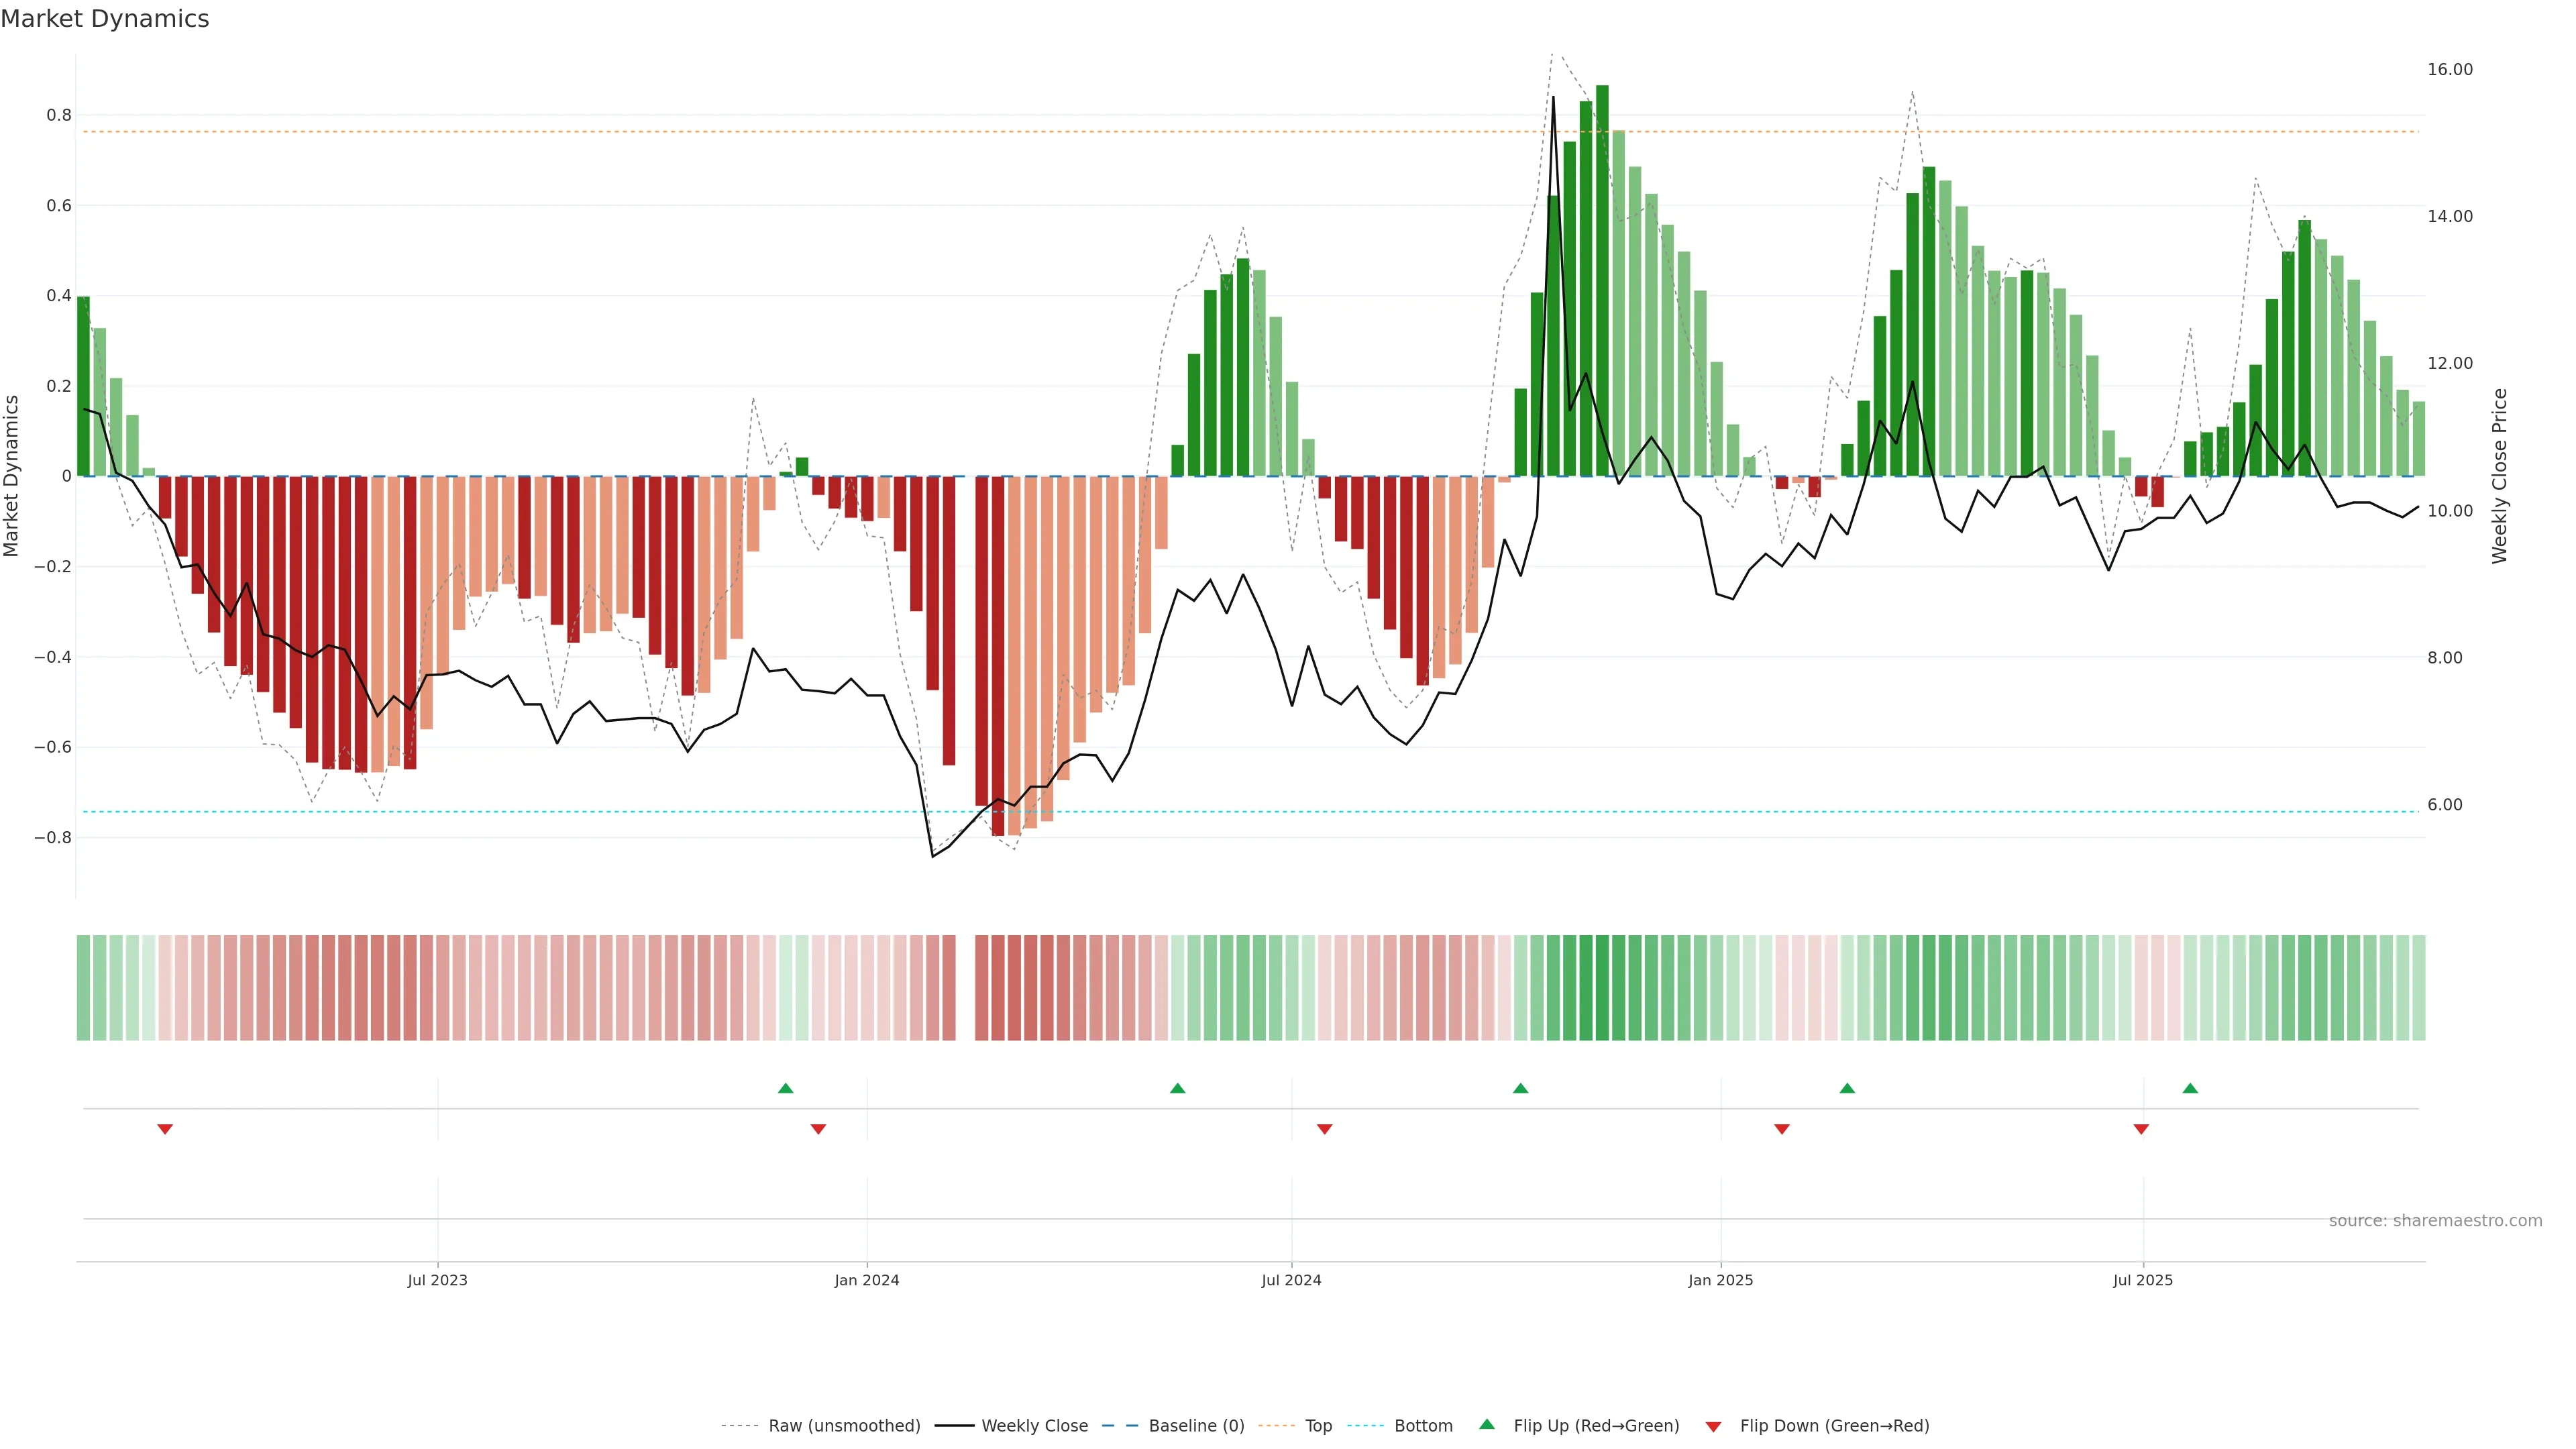
Task: Click the first green heatmap strip cell
Action: pos(83,987)
